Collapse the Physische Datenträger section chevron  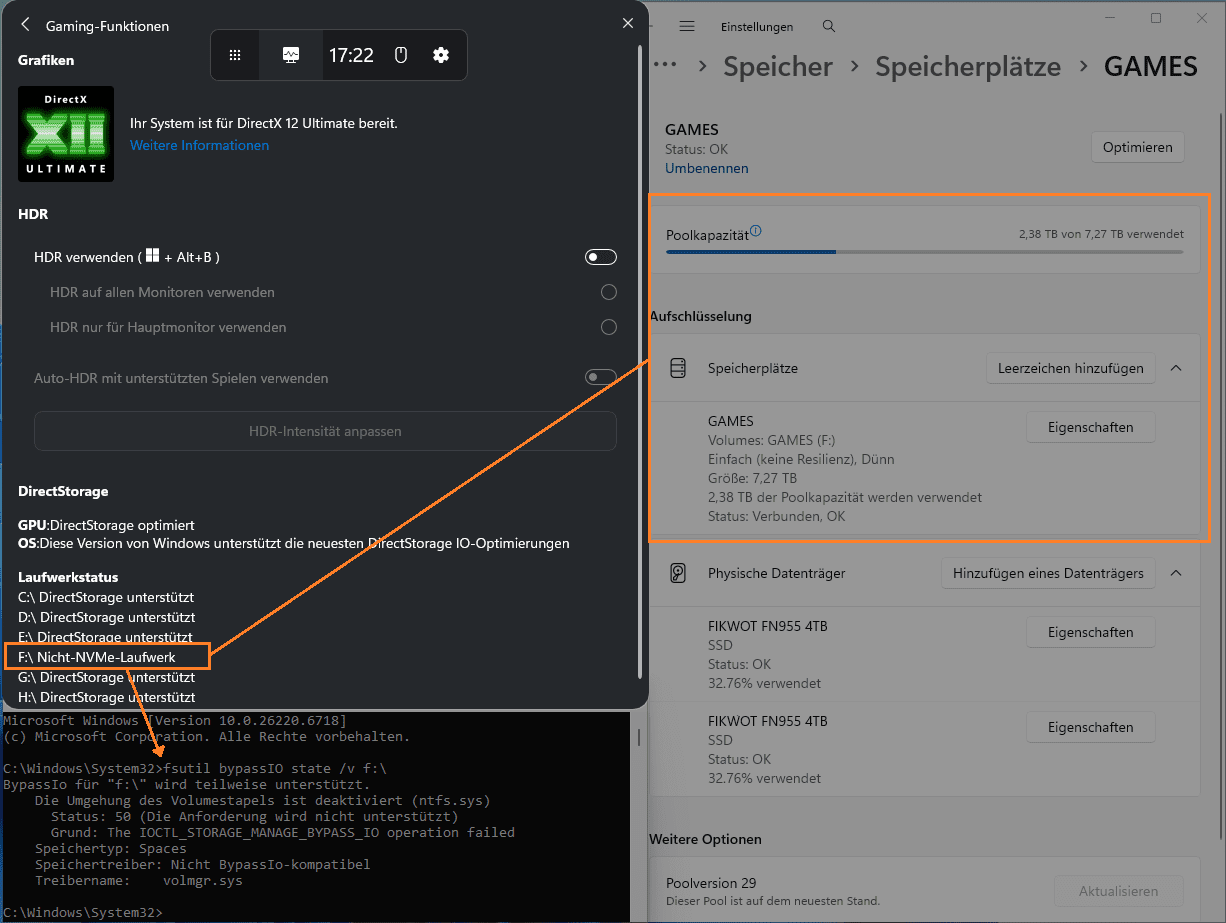[x=1176, y=573]
